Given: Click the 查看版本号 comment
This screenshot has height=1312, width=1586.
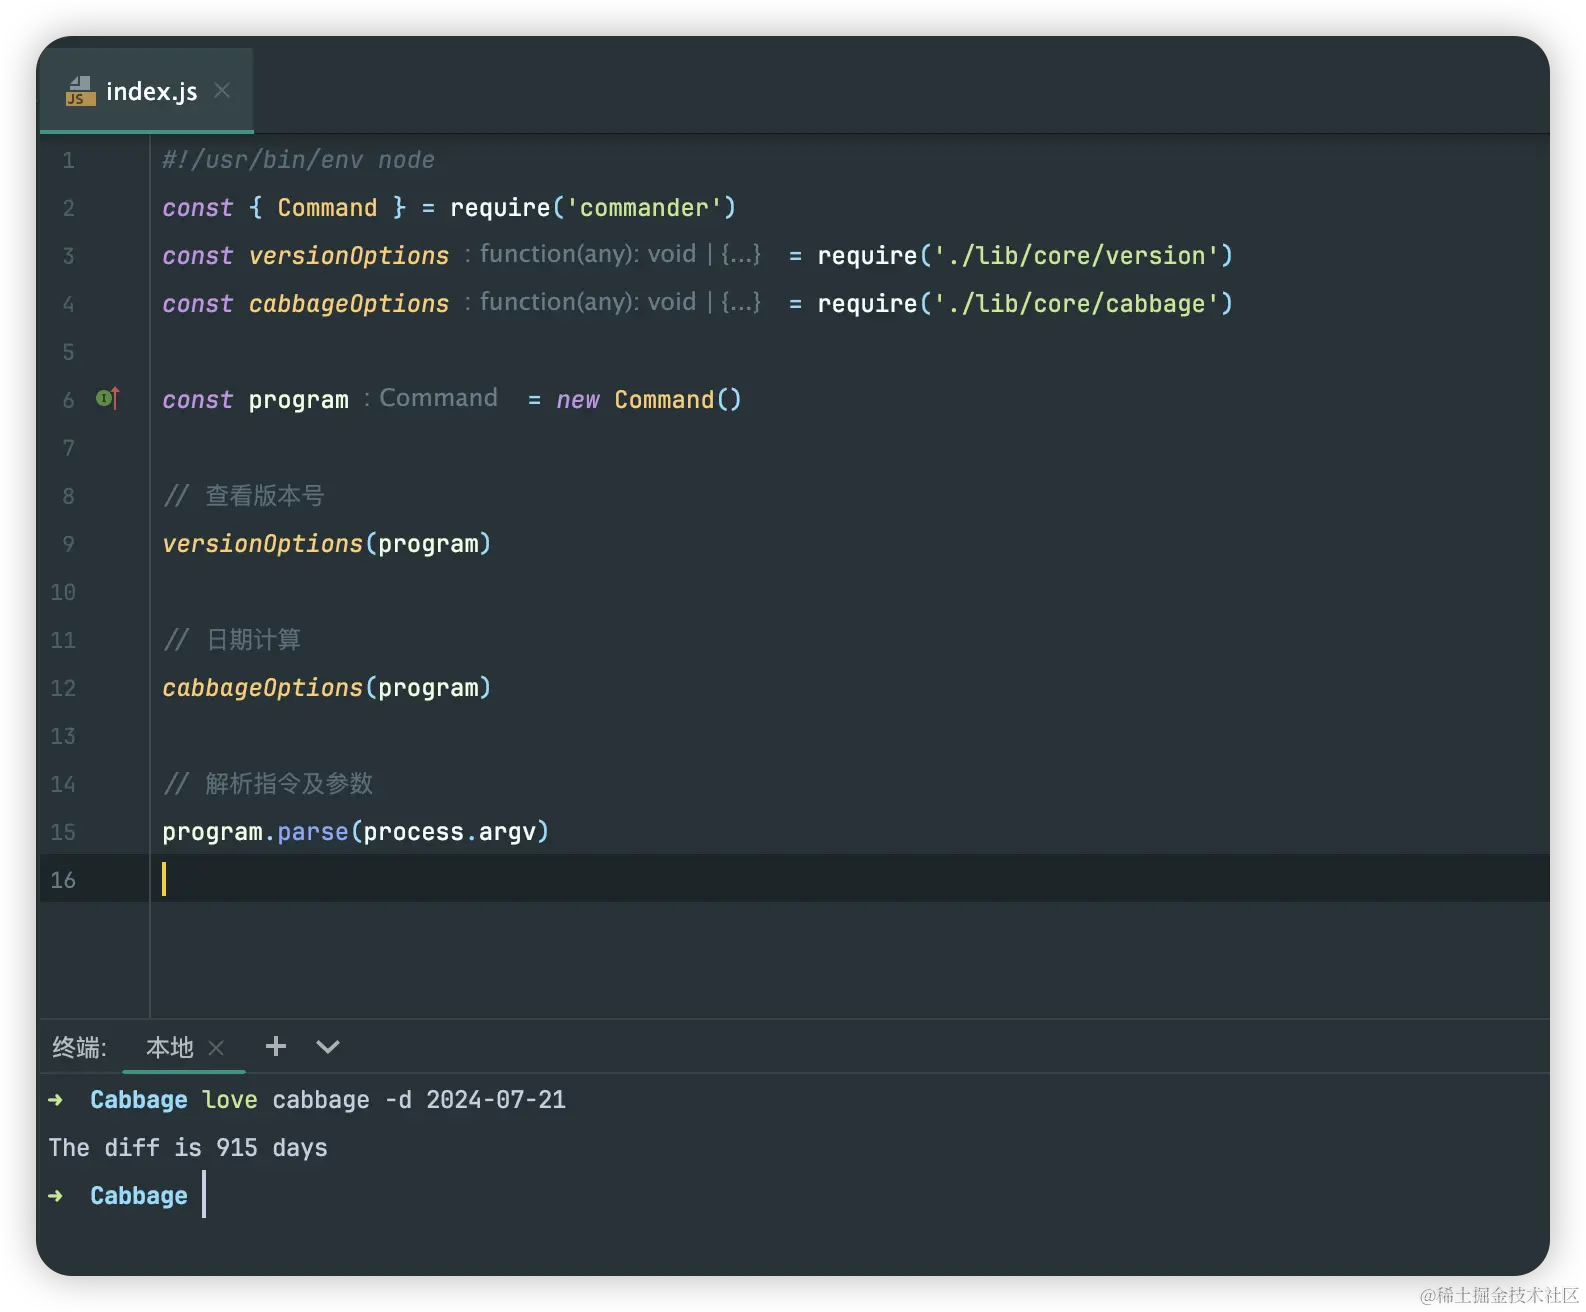Looking at the screenshot, I should pos(244,496).
